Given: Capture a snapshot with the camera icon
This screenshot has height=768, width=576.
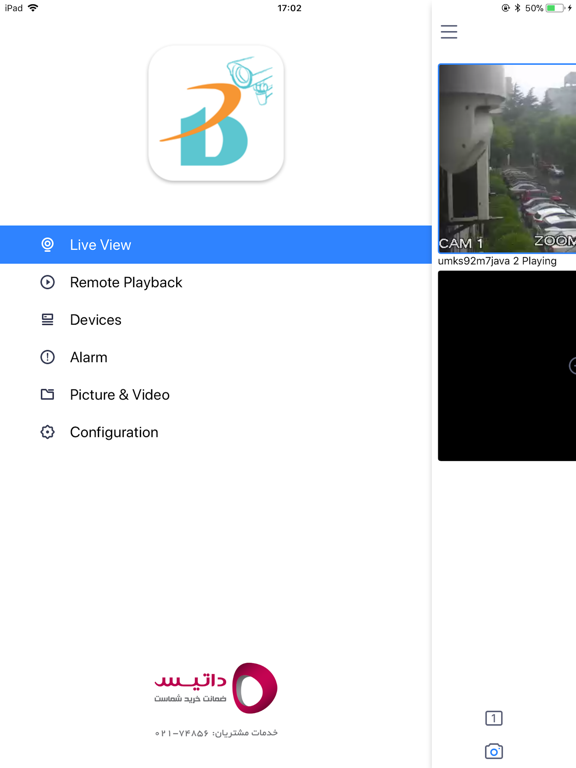Looking at the screenshot, I should tap(494, 751).
